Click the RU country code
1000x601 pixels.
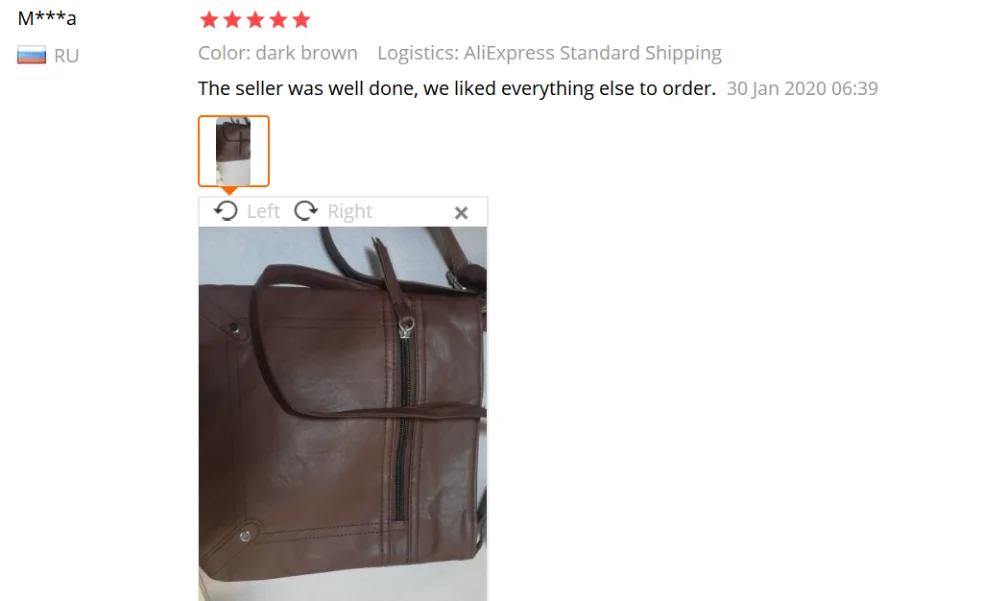pyautogui.click(x=66, y=56)
